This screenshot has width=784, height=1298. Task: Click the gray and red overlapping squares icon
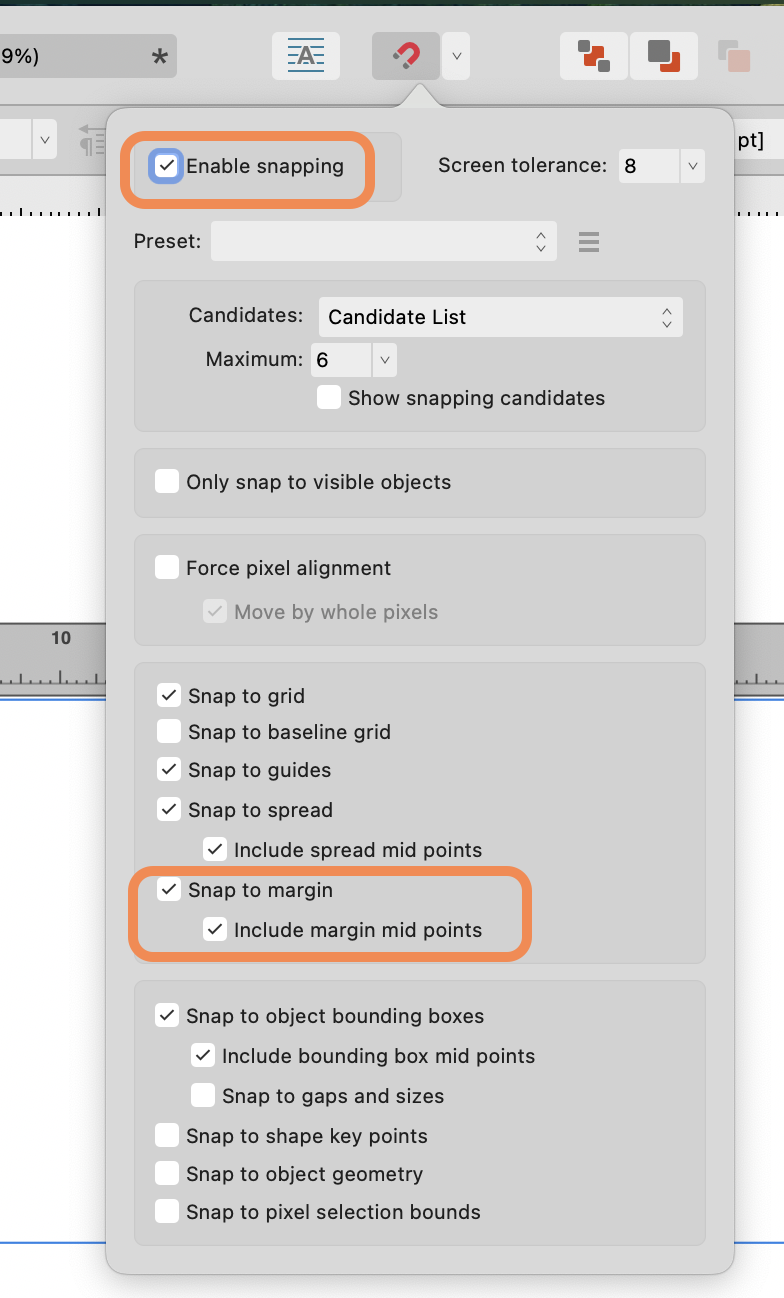[x=663, y=56]
